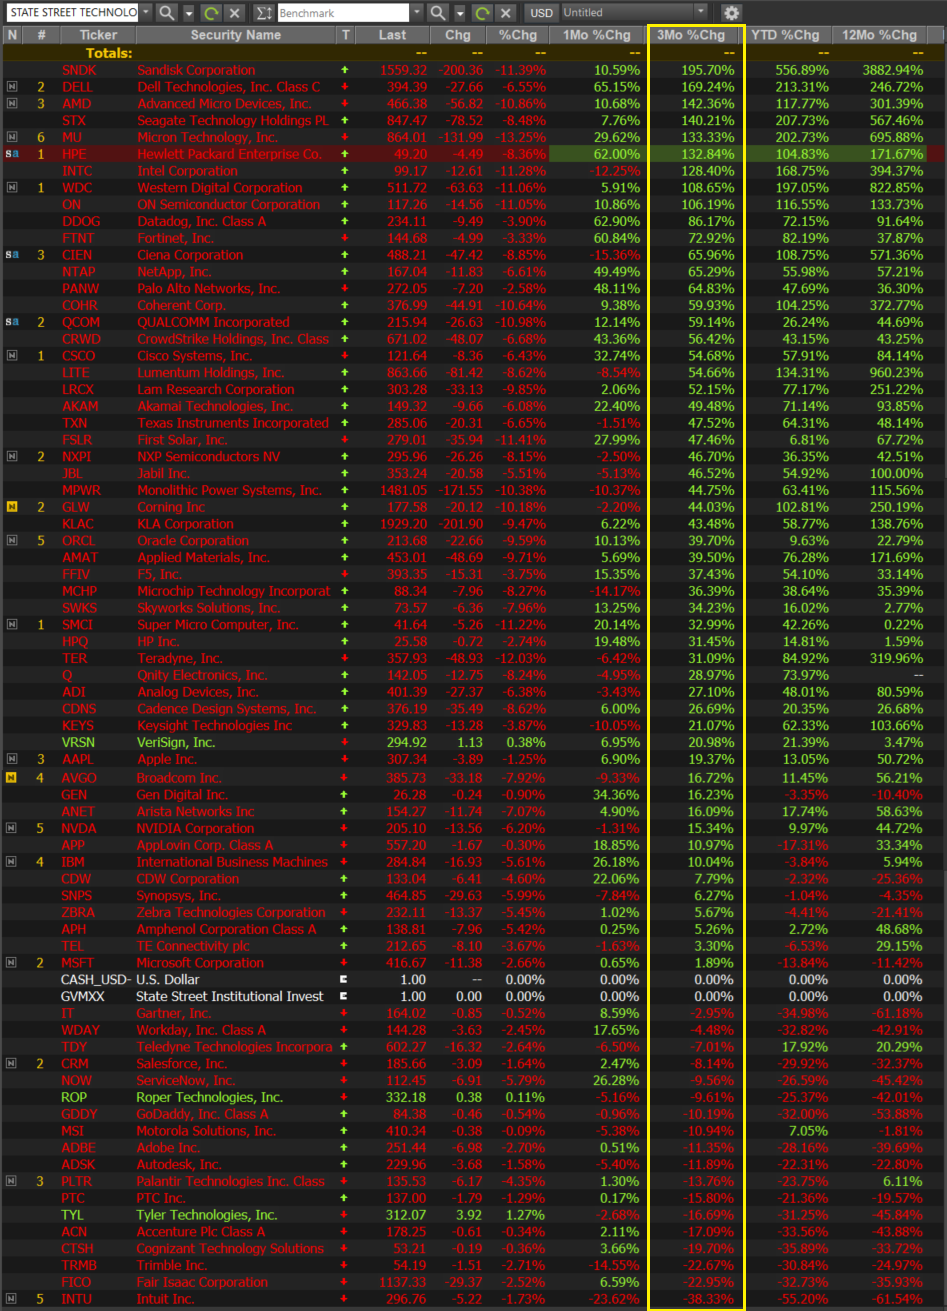Click the SA icon on HPE row

click(x=12, y=154)
